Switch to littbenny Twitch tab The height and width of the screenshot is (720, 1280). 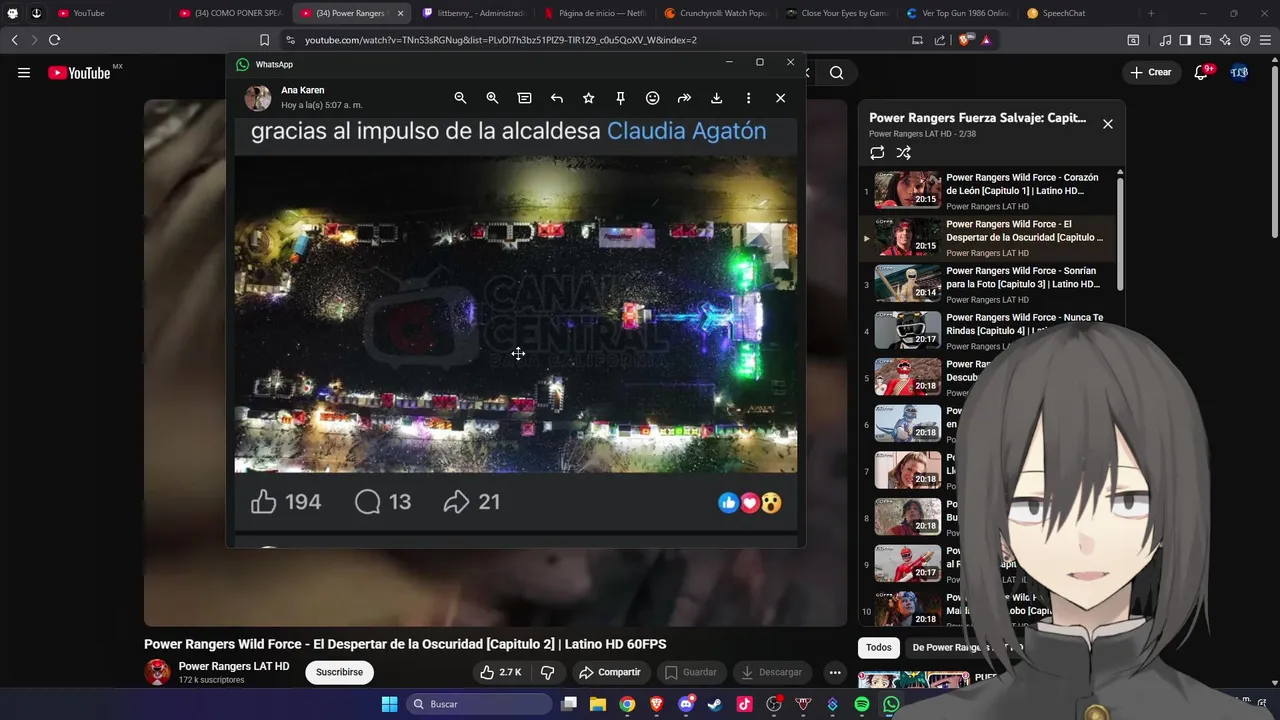click(x=474, y=13)
